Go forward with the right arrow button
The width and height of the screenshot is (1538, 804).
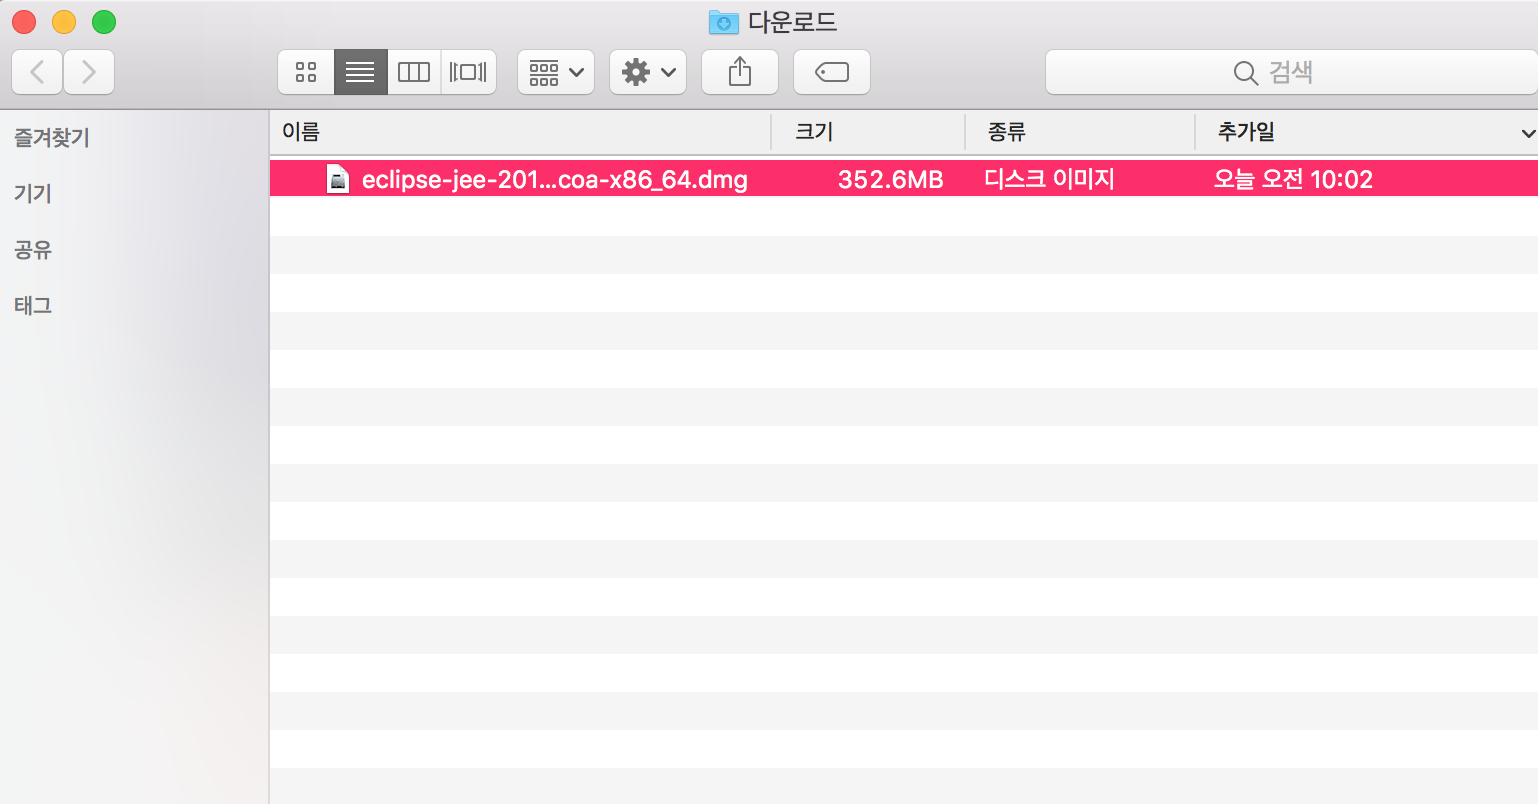(89, 72)
